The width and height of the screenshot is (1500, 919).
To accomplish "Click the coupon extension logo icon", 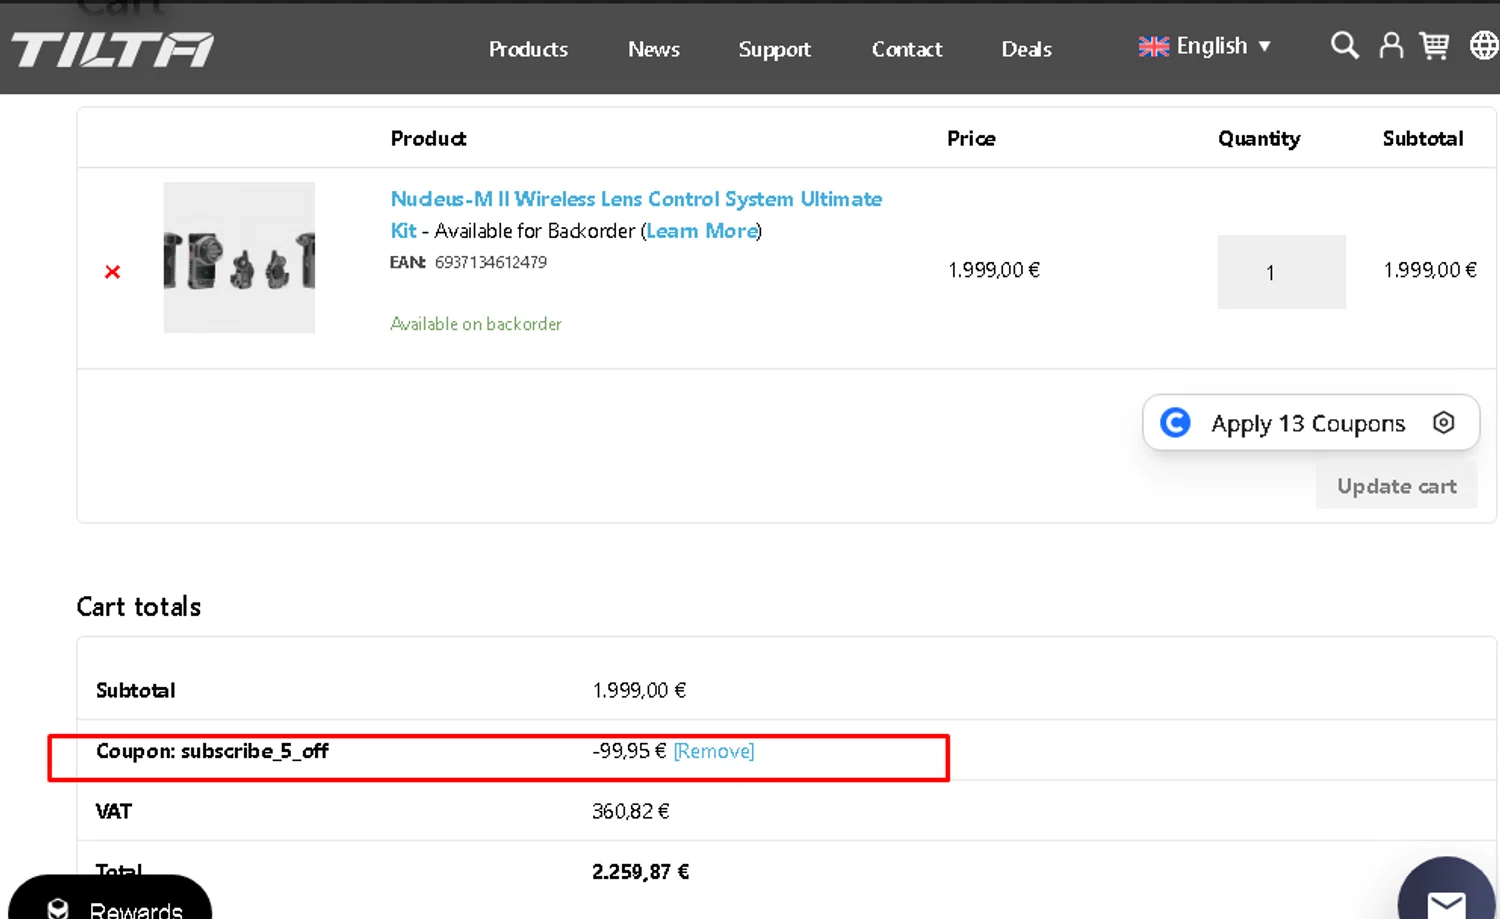I will click(x=1175, y=423).
